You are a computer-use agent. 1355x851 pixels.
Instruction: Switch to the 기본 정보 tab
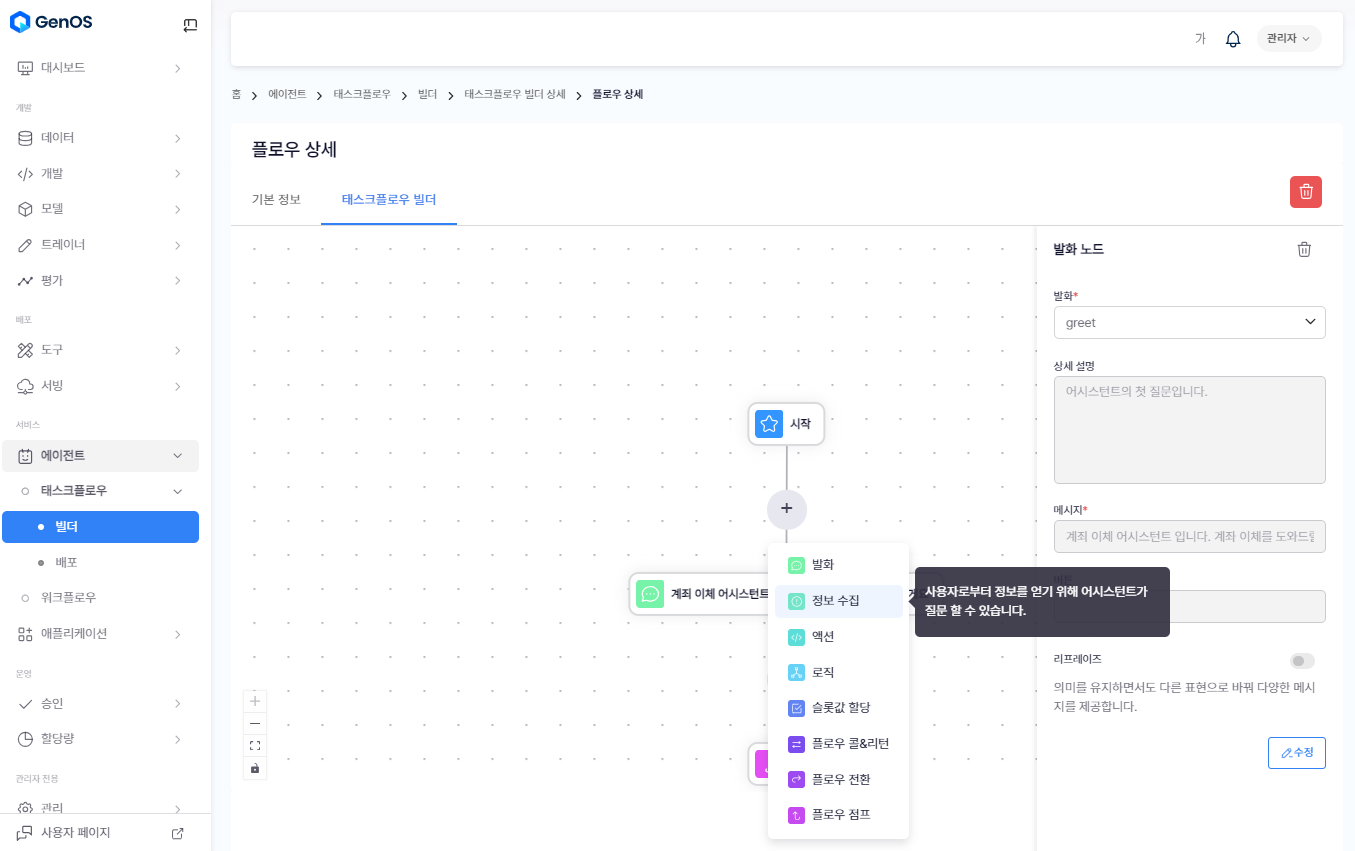pyautogui.click(x=276, y=199)
